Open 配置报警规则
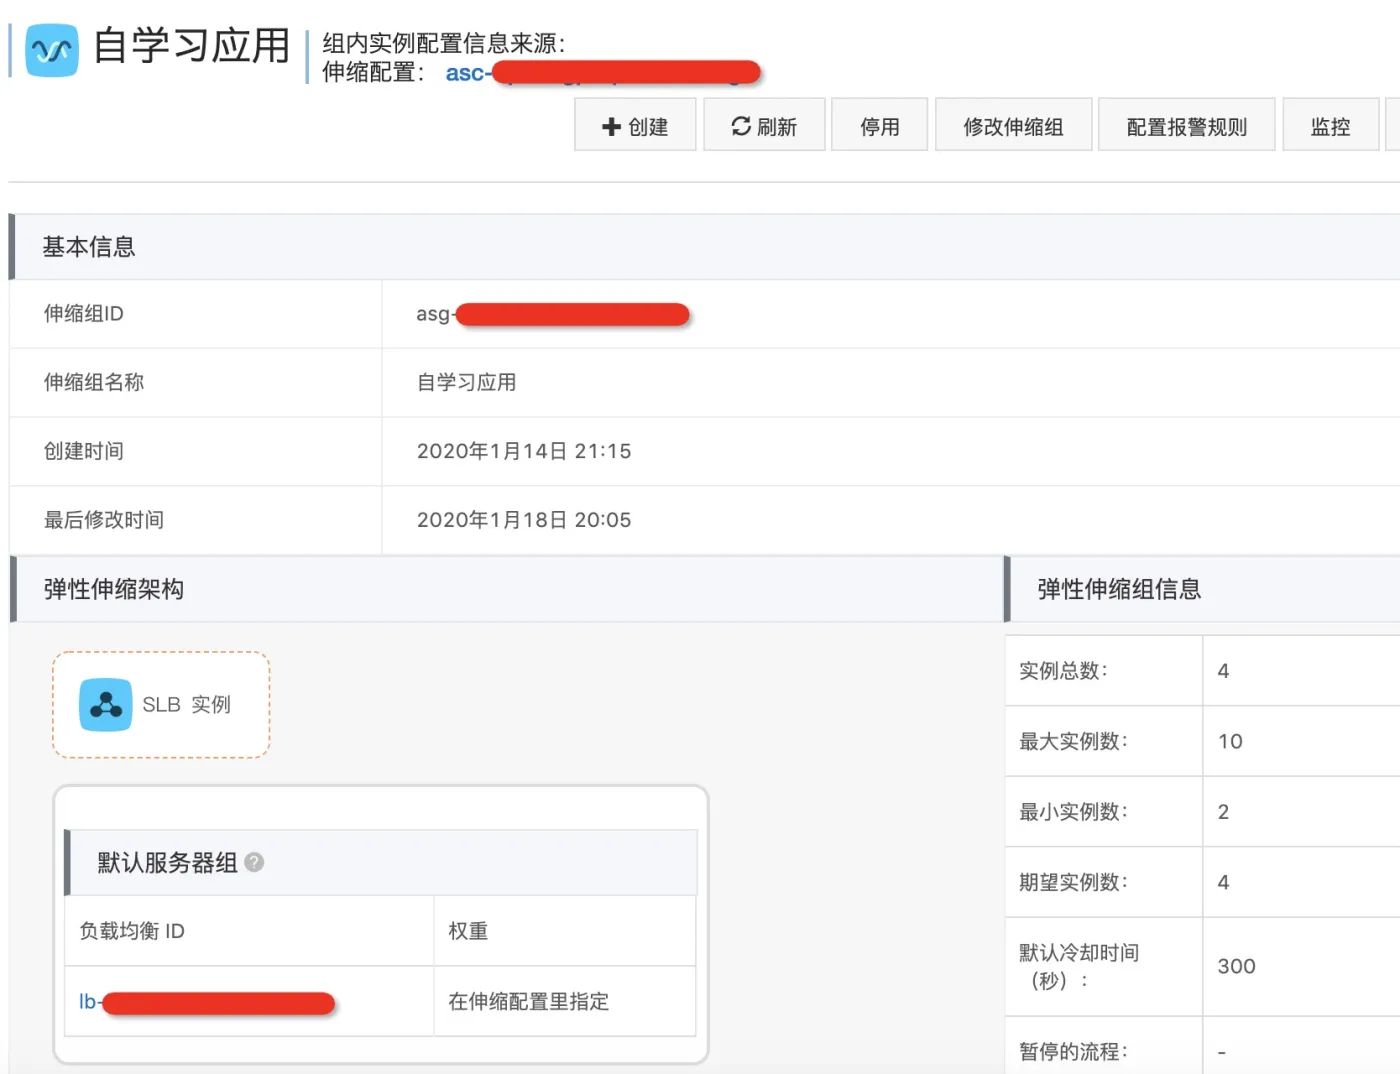Viewport: 1400px width, 1074px height. (x=1187, y=125)
